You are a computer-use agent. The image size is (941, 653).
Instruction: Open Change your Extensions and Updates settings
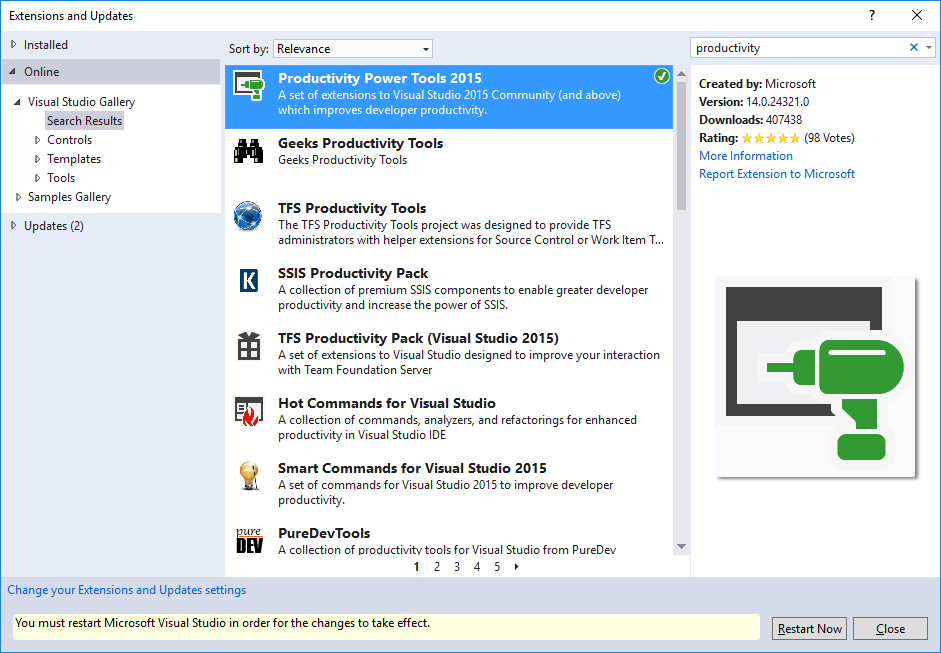point(127,590)
